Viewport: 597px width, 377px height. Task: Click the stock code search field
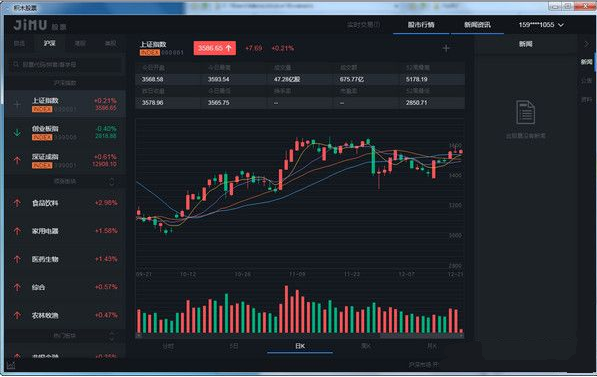(x=66, y=65)
